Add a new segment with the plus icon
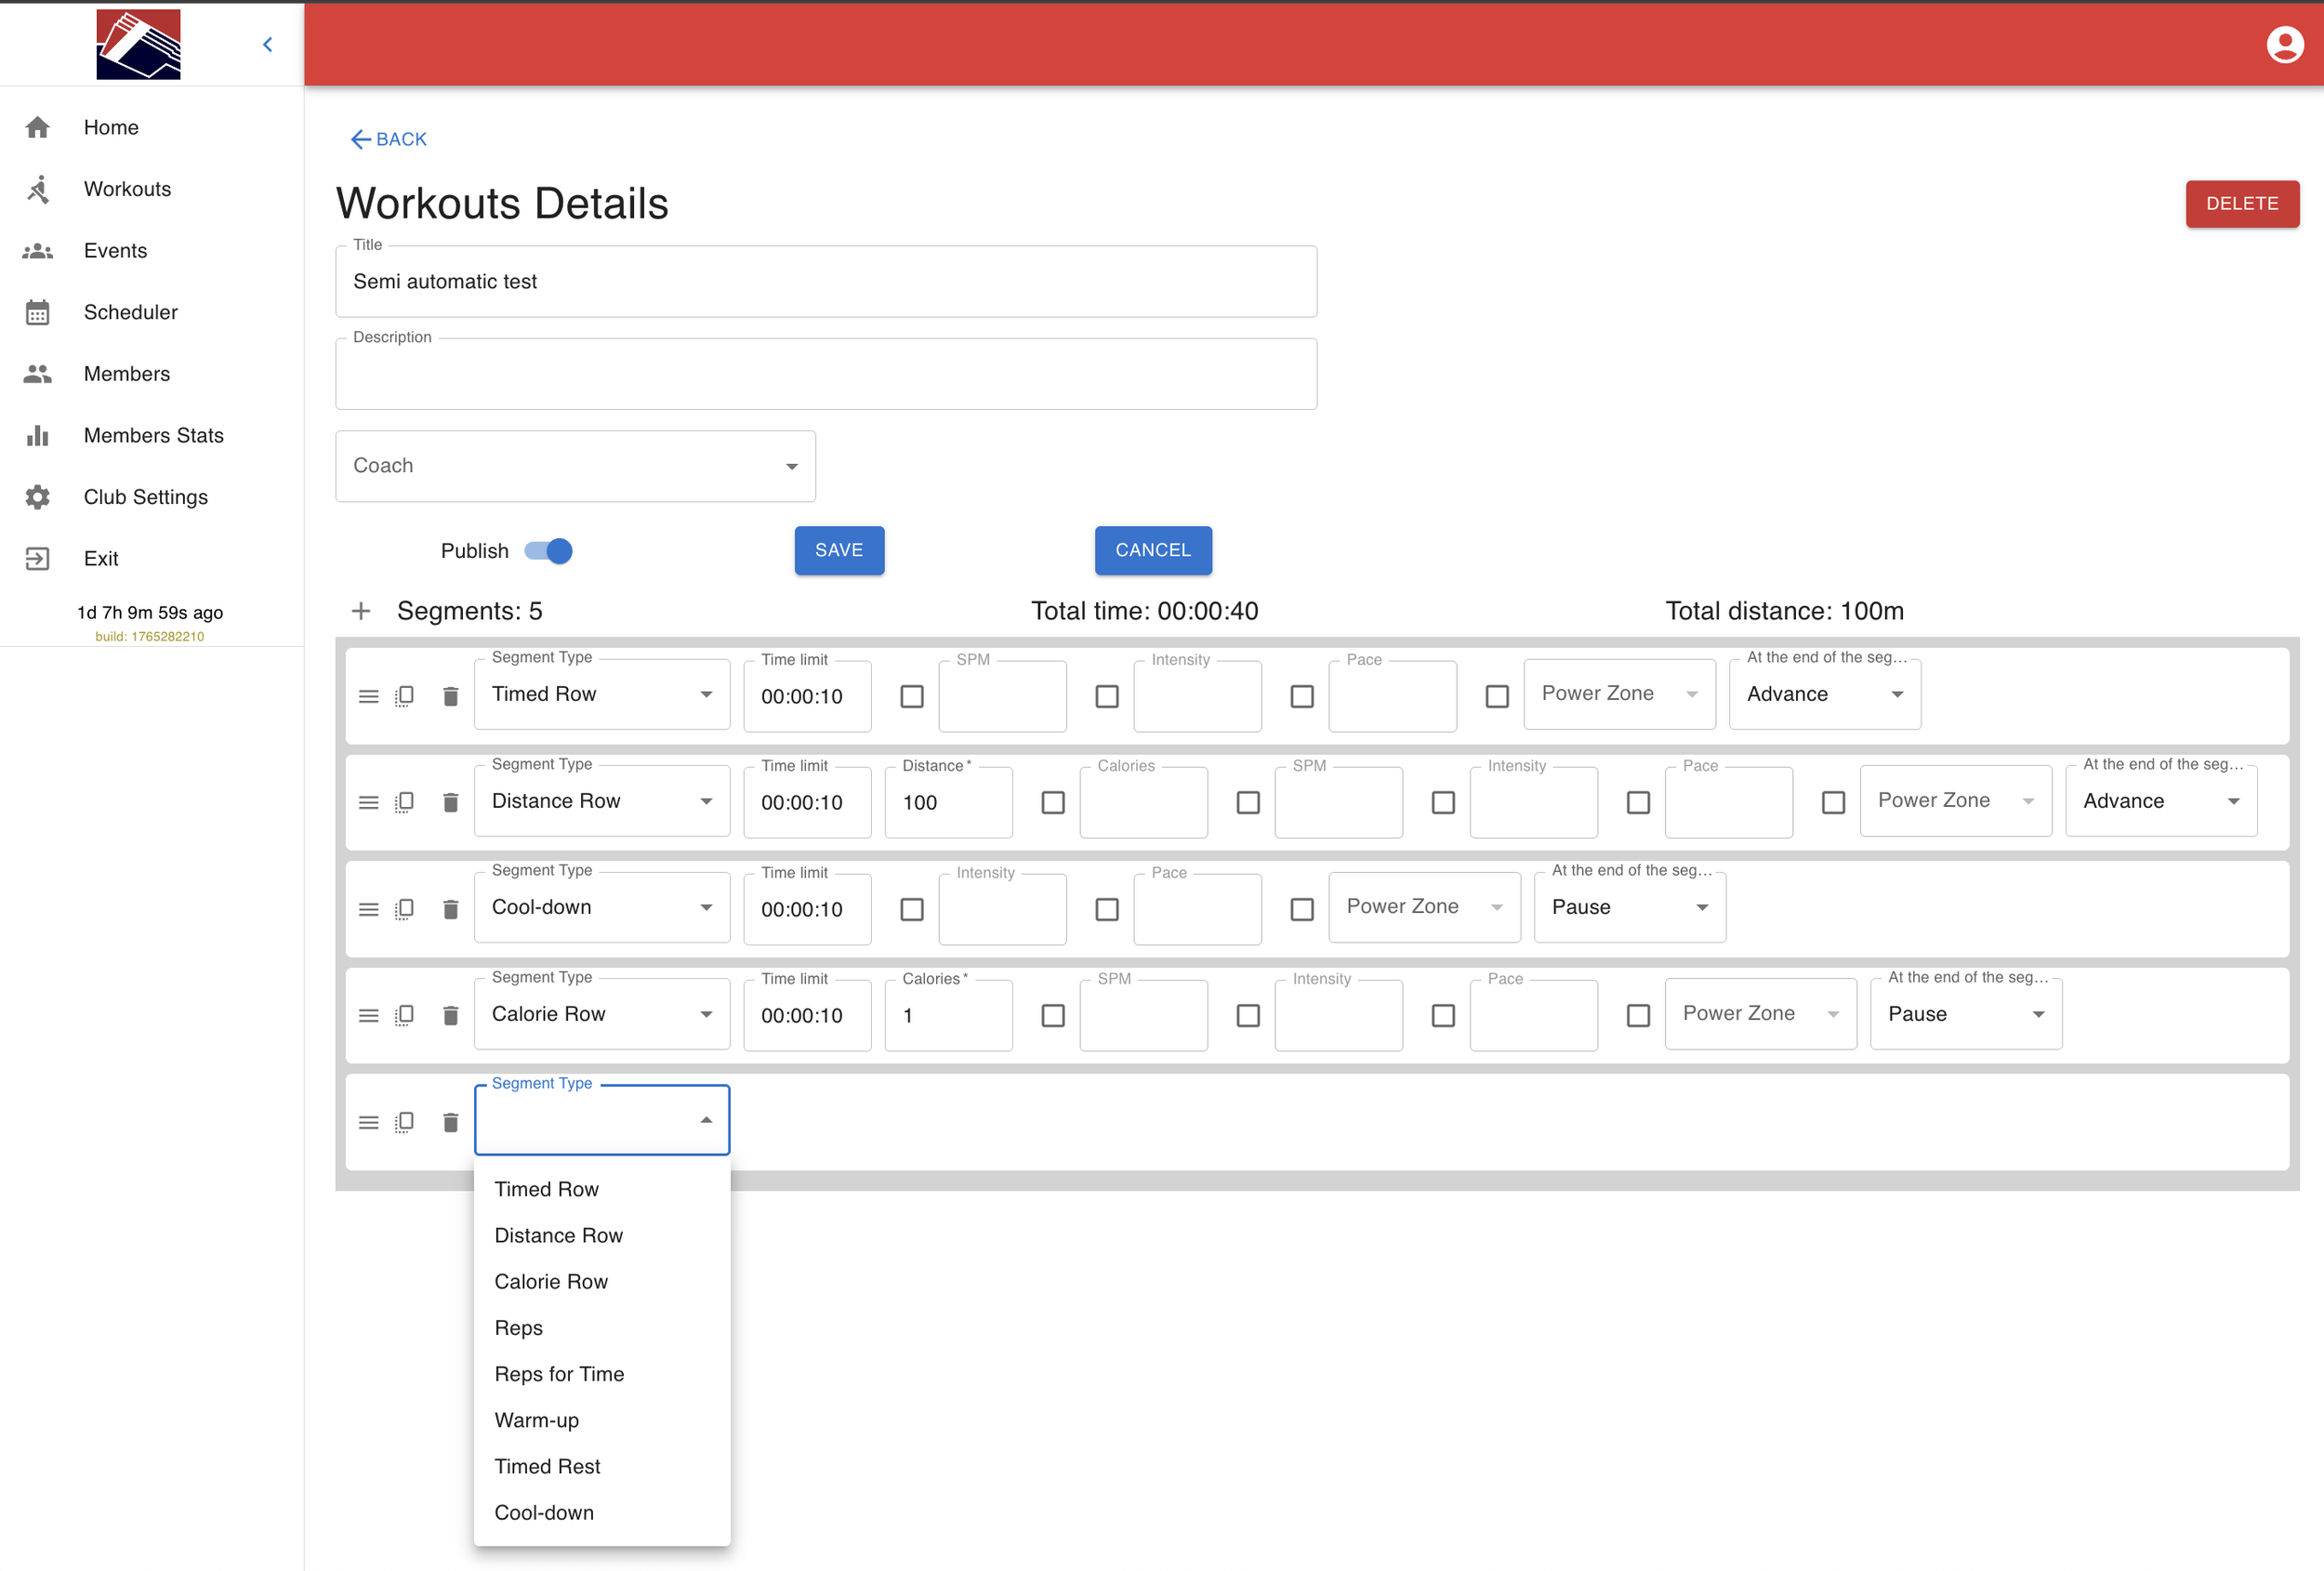The width and height of the screenshot is (2324, 1571). (x=361, y=611)
